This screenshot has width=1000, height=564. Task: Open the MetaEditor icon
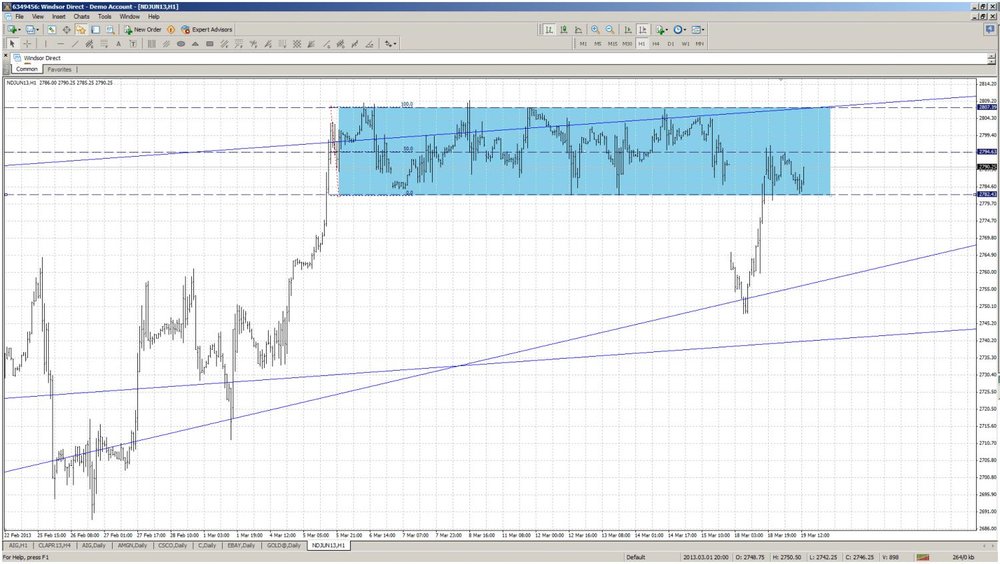(x=171, y=29)
